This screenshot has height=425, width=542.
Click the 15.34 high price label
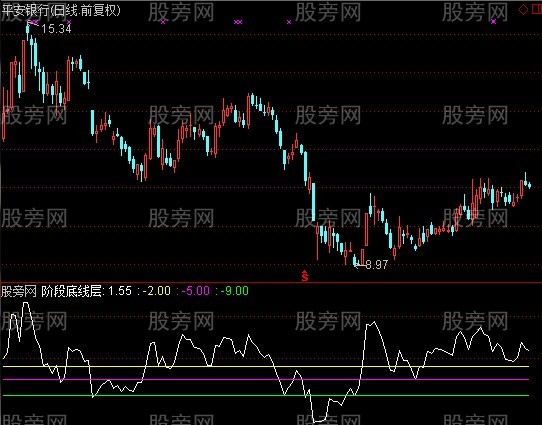tap(56, 29)
